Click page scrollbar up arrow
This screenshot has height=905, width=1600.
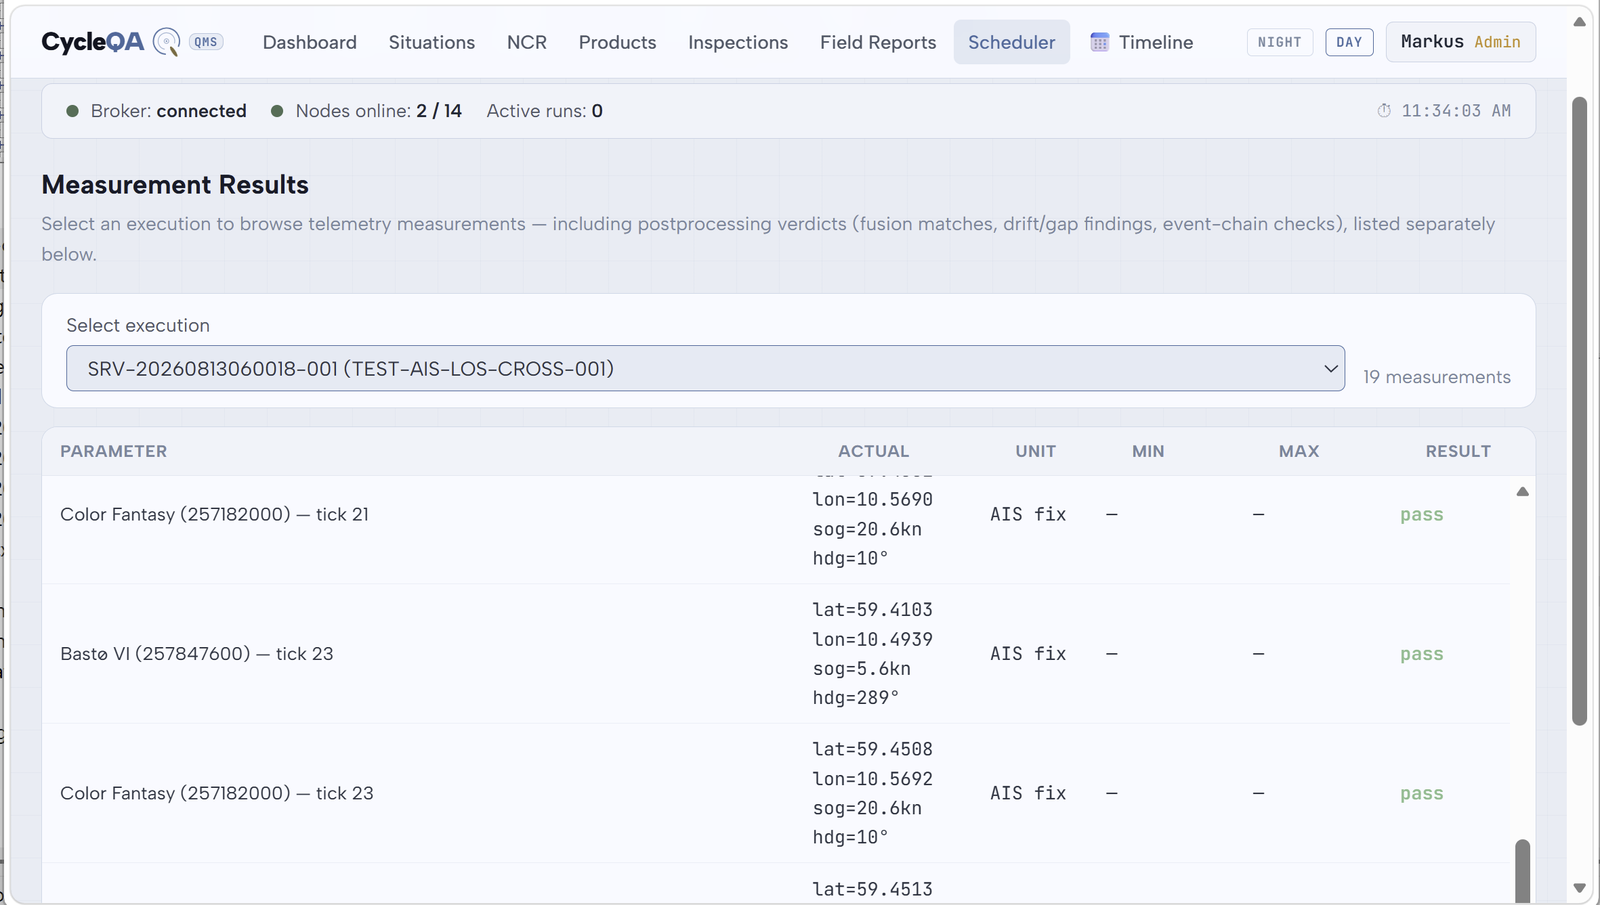point(1580,21)
